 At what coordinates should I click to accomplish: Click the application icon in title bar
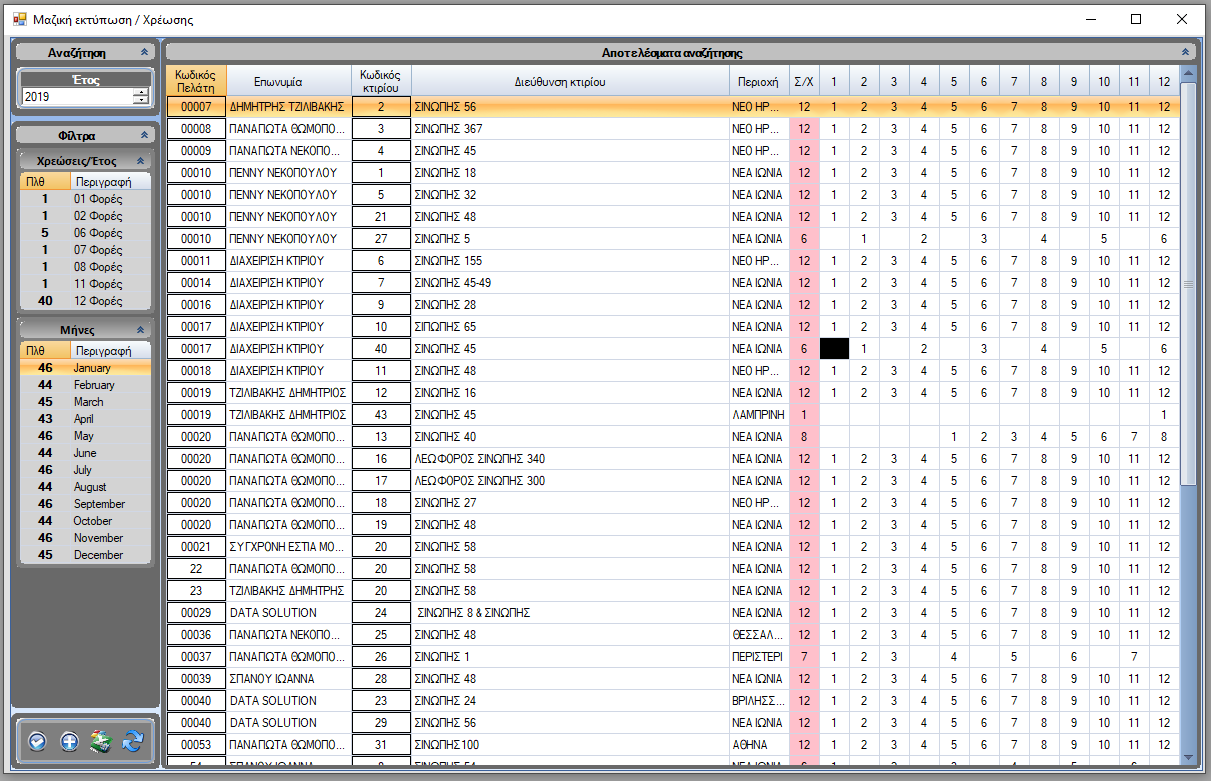[18, 19]
